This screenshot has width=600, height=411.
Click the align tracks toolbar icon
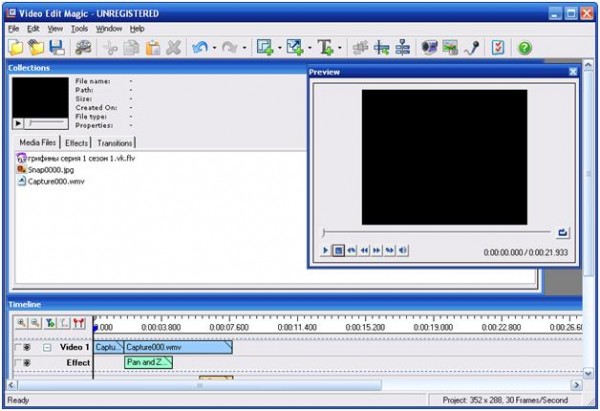pos(403,48)
